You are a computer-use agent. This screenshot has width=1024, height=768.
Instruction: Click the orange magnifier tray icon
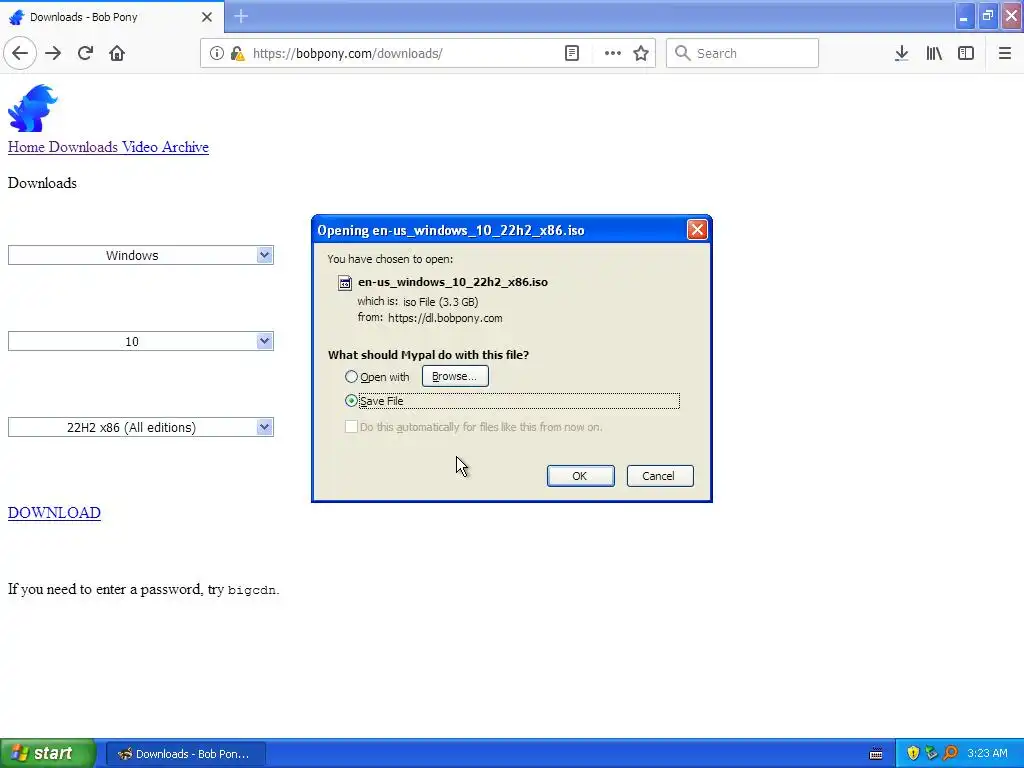[x=950, y=753]
